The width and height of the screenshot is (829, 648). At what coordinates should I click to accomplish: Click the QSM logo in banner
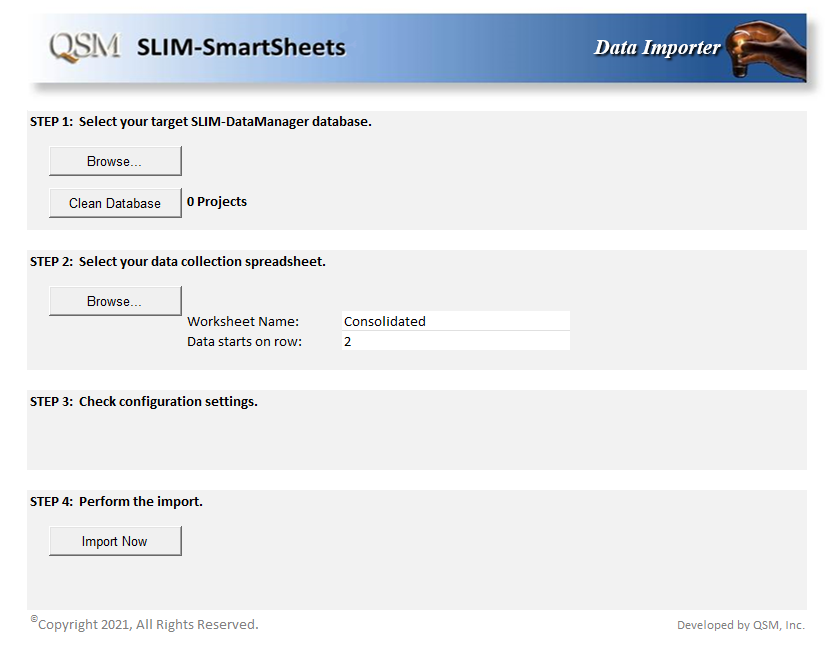click(x=85, y=48)
